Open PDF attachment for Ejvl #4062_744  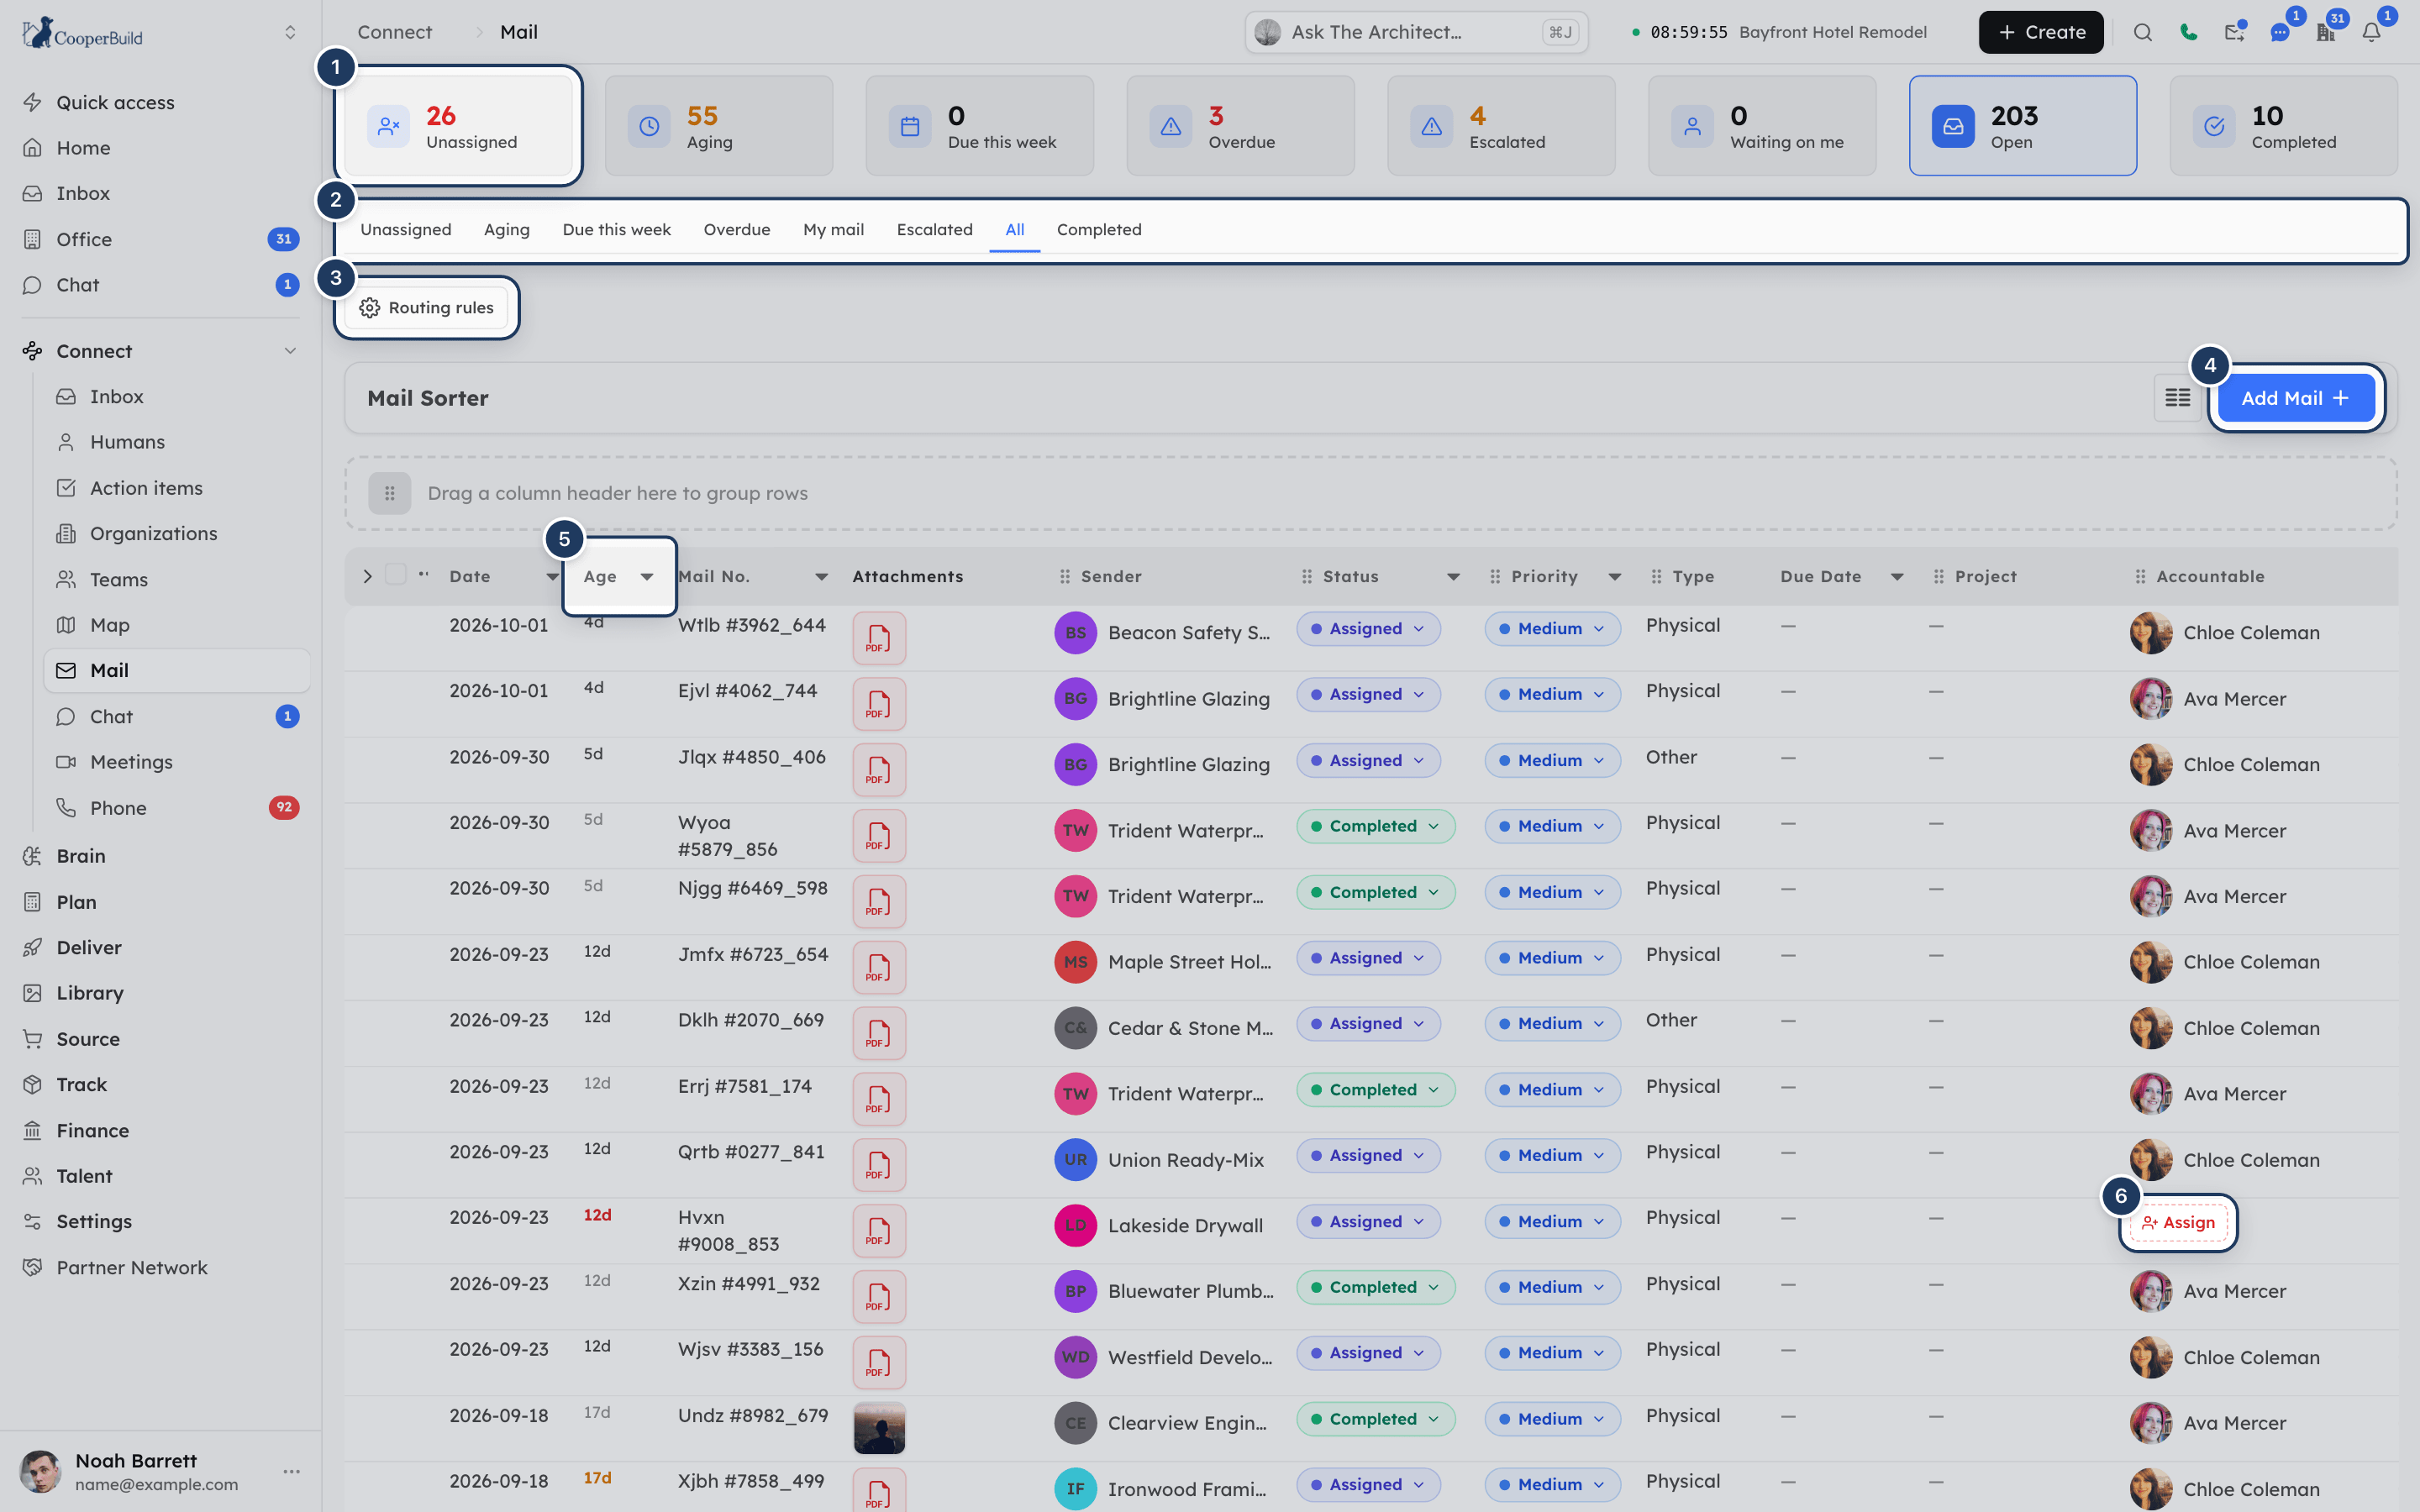click(879, 704)
